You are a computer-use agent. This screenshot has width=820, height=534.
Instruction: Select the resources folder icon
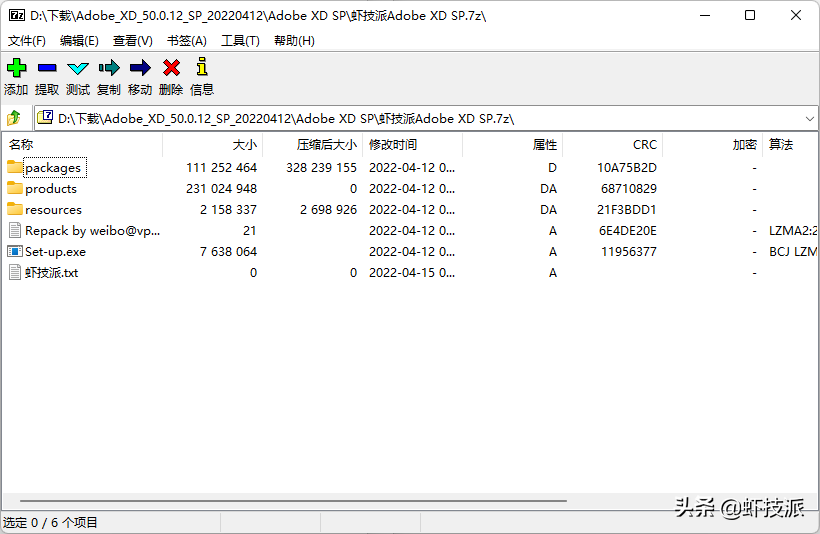point(15,209)
